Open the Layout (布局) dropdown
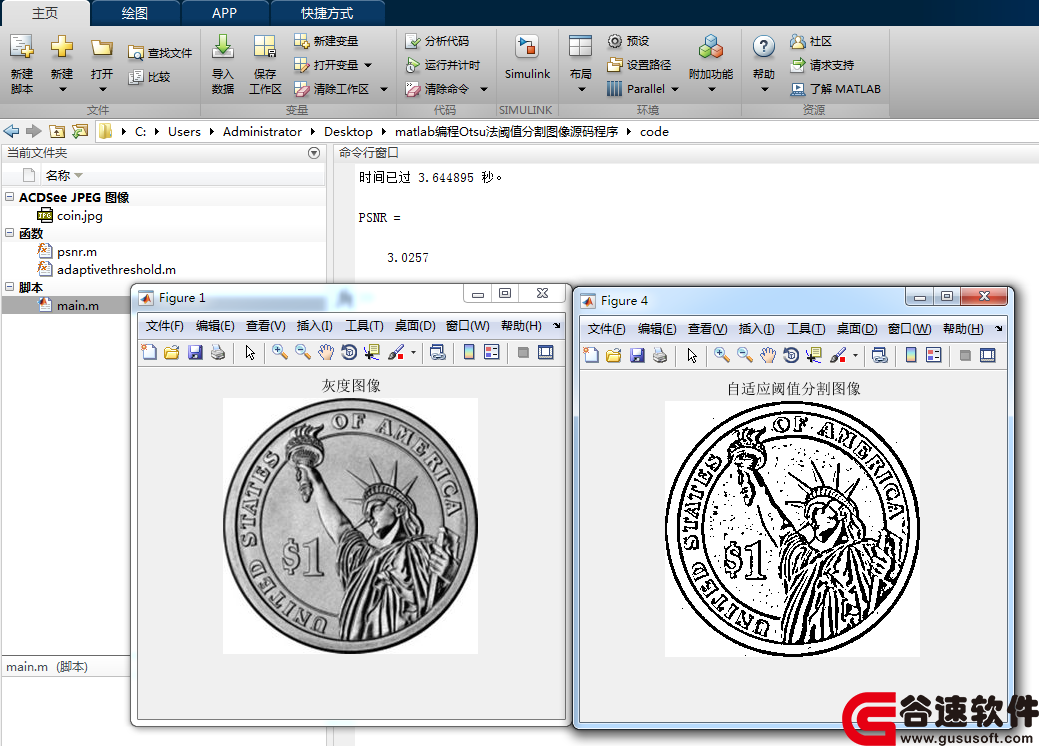Viewport: 1039px width, 746px height. [581, 89]
